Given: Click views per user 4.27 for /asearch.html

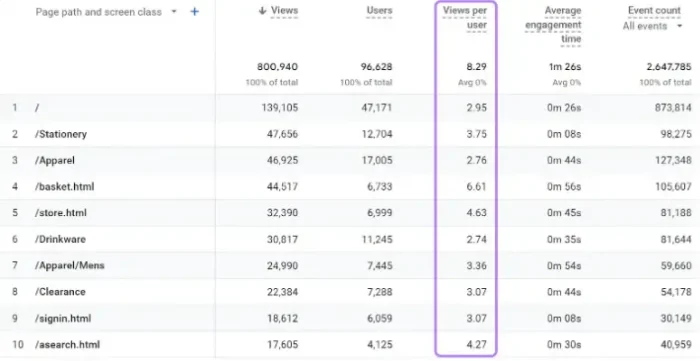Looking at the screenshot, I should (476, 344).
